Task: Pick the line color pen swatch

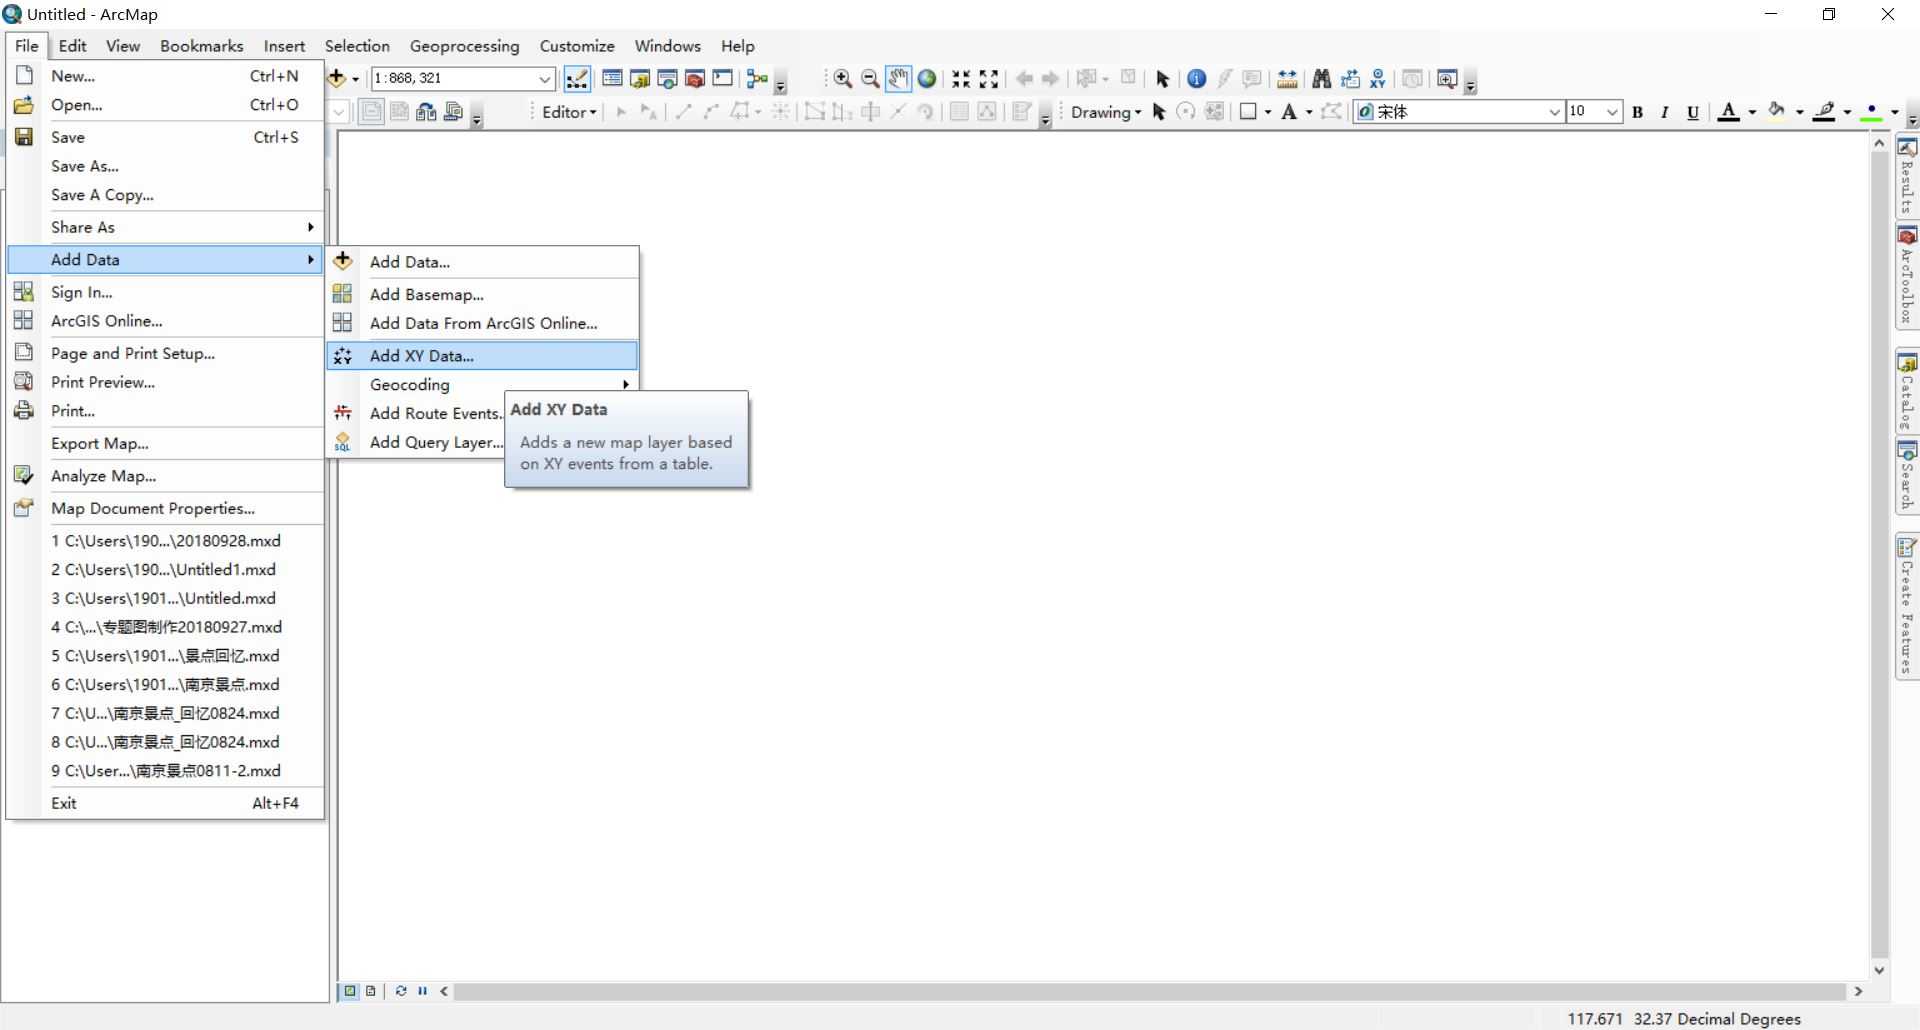Action: click(1824, 112)
